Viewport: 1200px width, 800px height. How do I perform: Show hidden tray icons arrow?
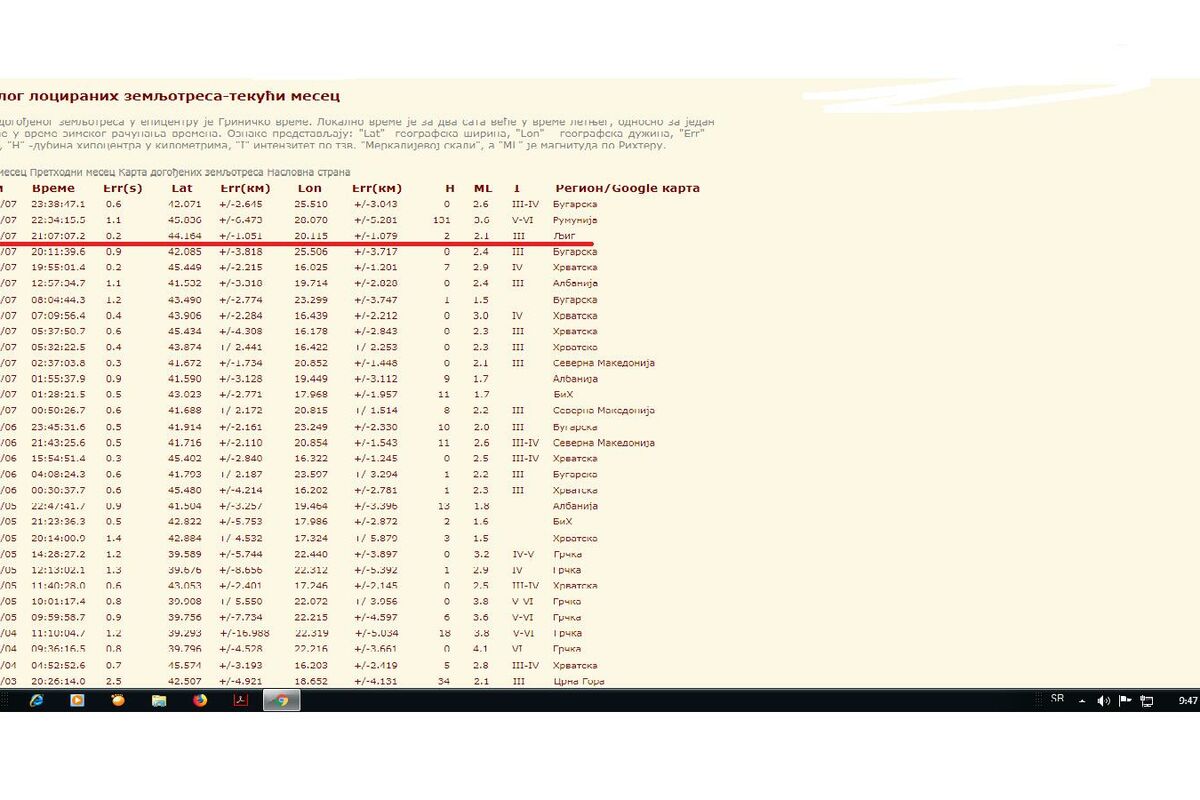pyautogui.click(x=1082, y=701)
